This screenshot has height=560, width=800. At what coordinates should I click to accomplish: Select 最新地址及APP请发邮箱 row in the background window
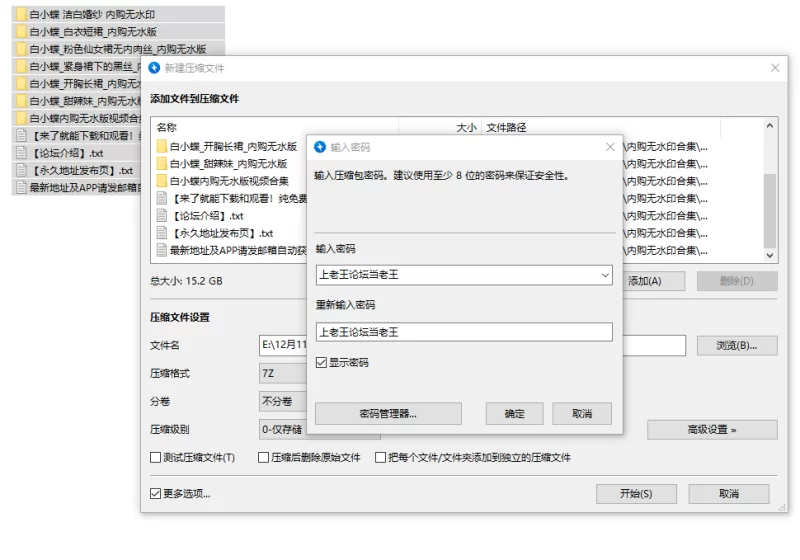[x=77, y=187]
